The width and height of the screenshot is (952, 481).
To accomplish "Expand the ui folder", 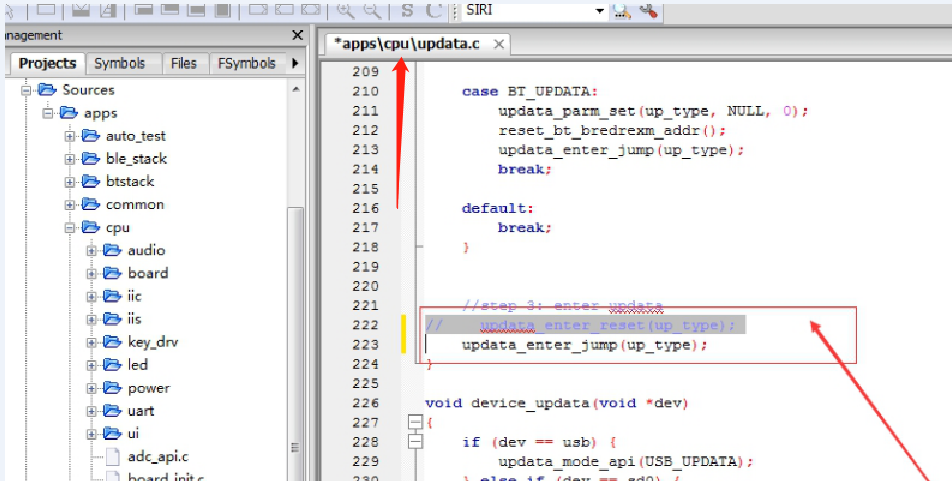I will click(91, 434).
